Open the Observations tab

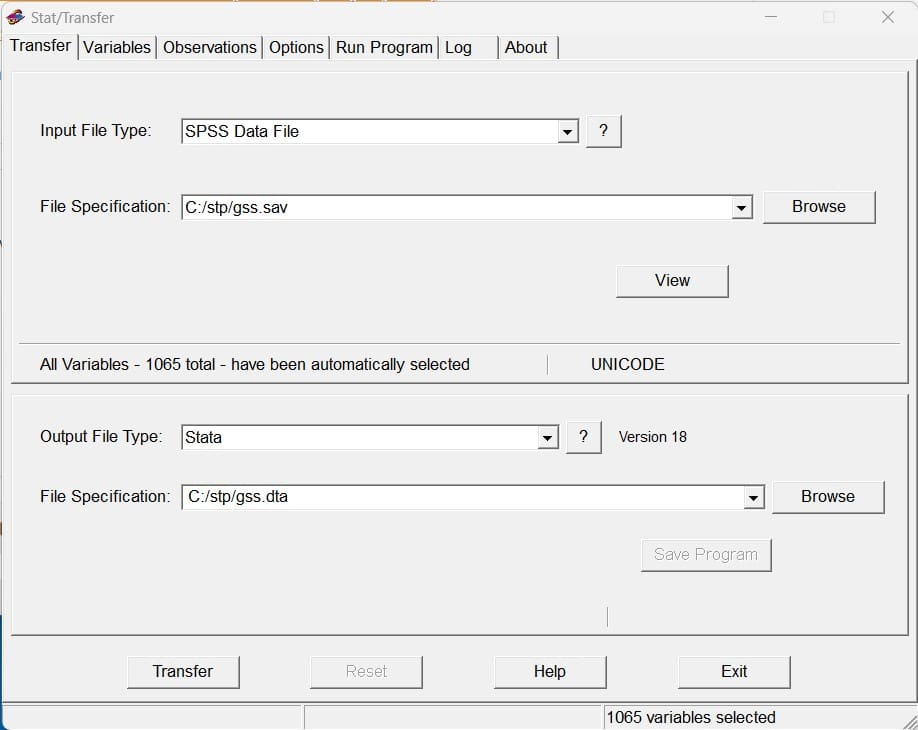tap(210, 47)
